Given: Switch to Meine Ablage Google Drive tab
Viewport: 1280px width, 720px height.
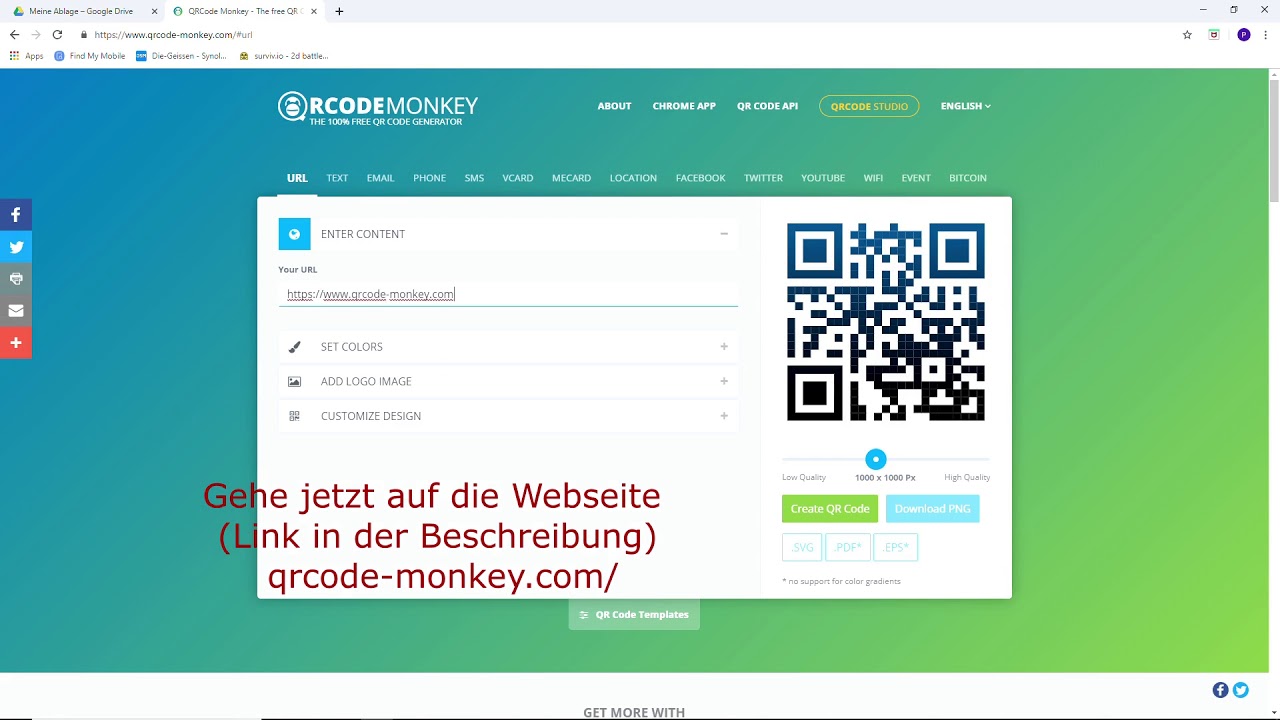Looking at the screenshot, I should point(82,11).
